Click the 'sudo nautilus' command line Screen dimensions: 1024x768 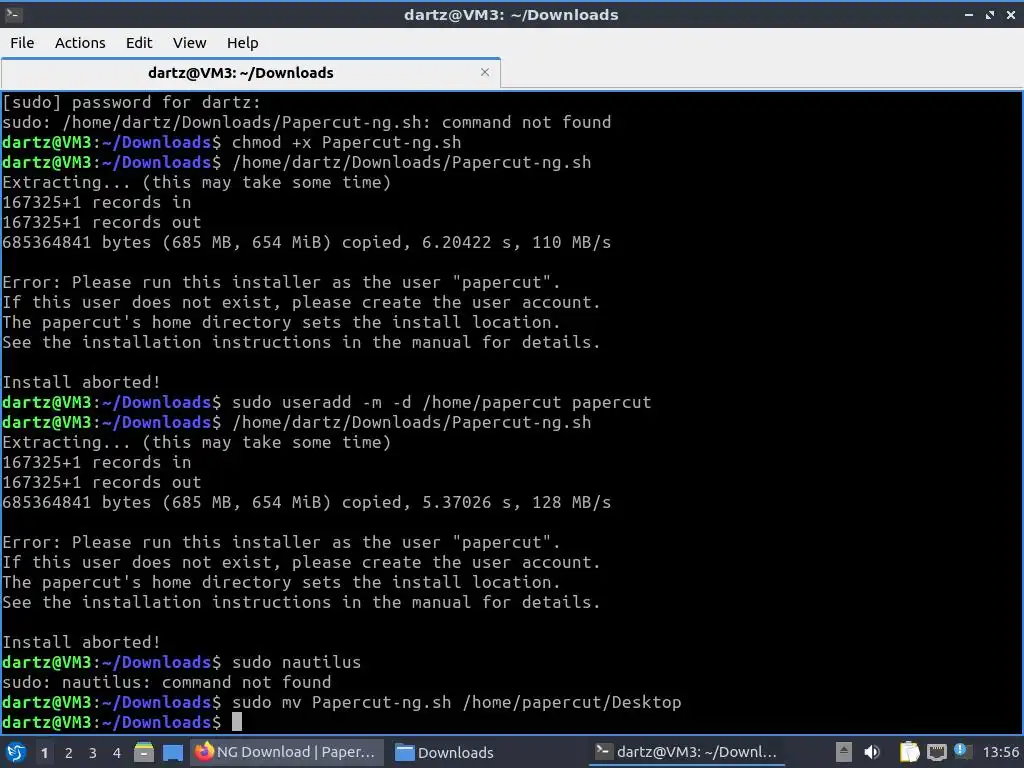[x=296, y=662]
